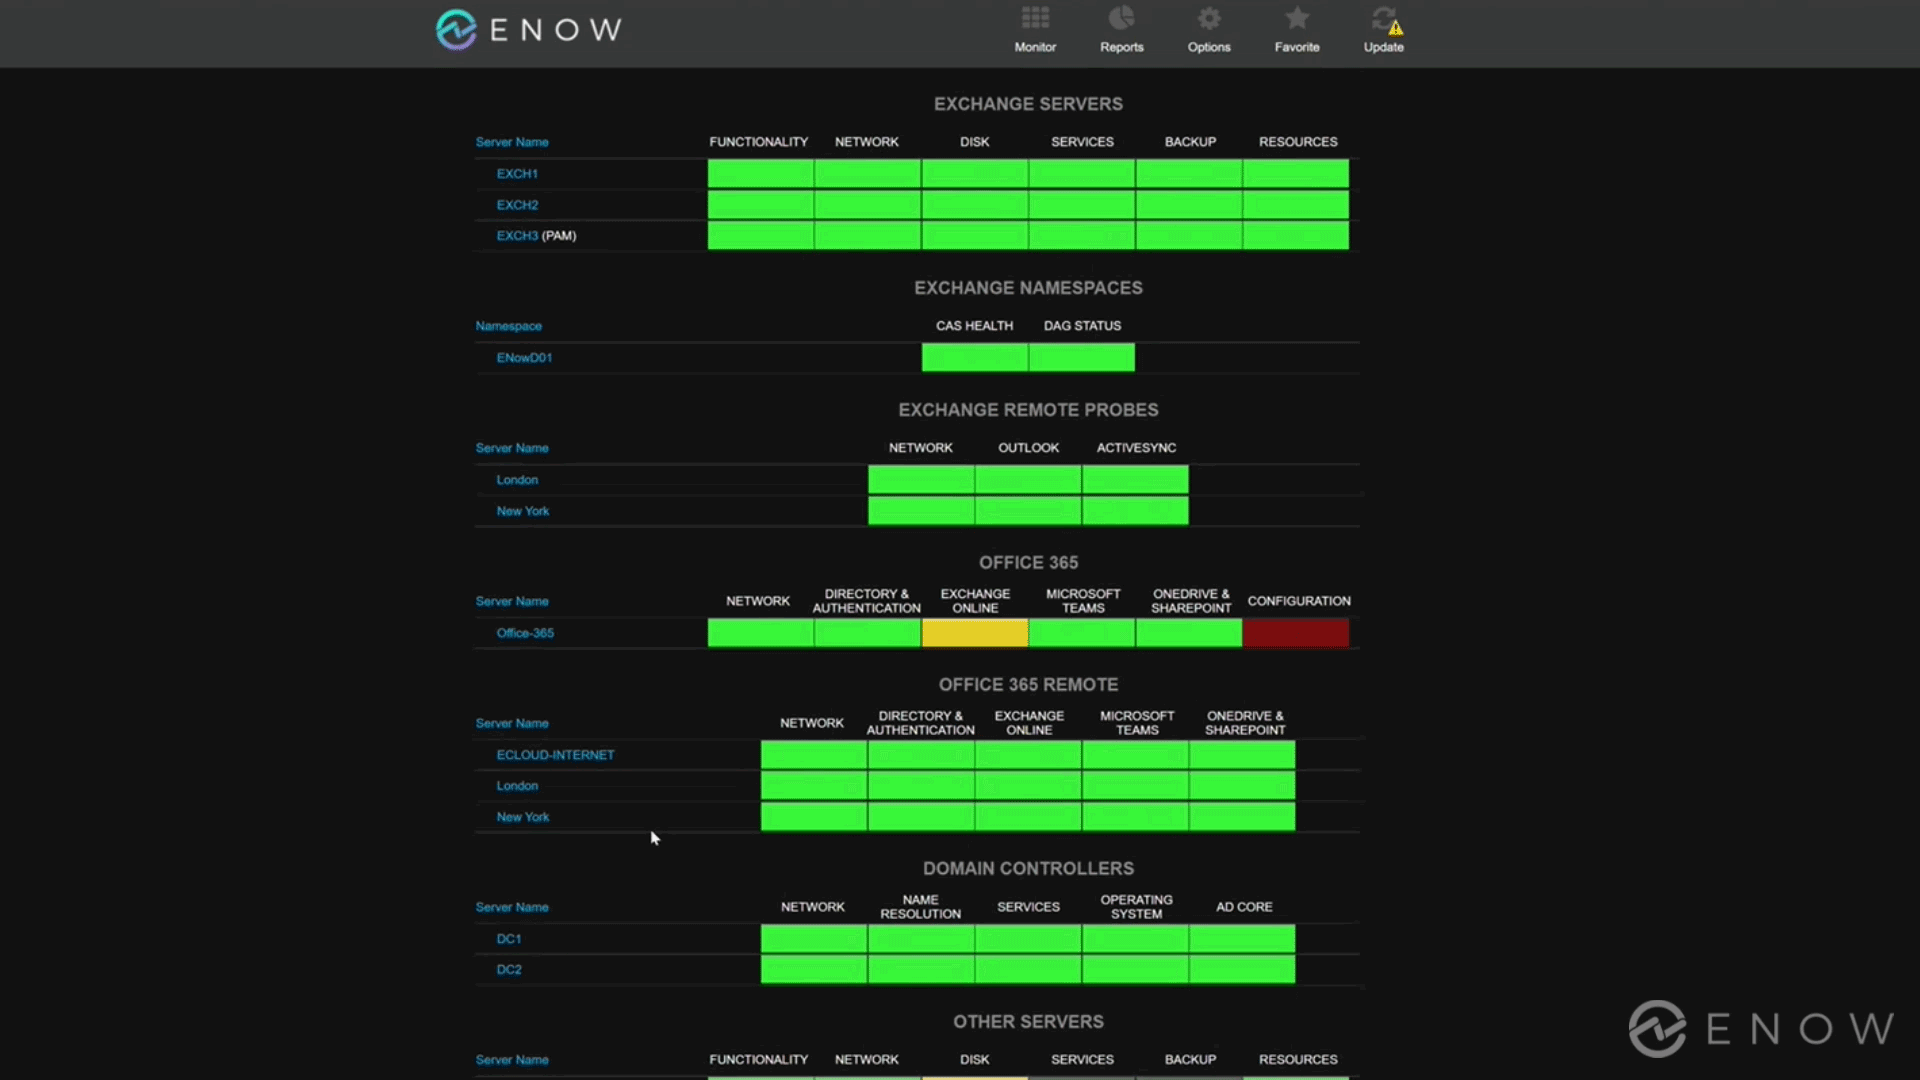Click the yellow Exchange Online status cell
The width and height of the screenshot is (1920, 1080).
(x=974, y=632)
